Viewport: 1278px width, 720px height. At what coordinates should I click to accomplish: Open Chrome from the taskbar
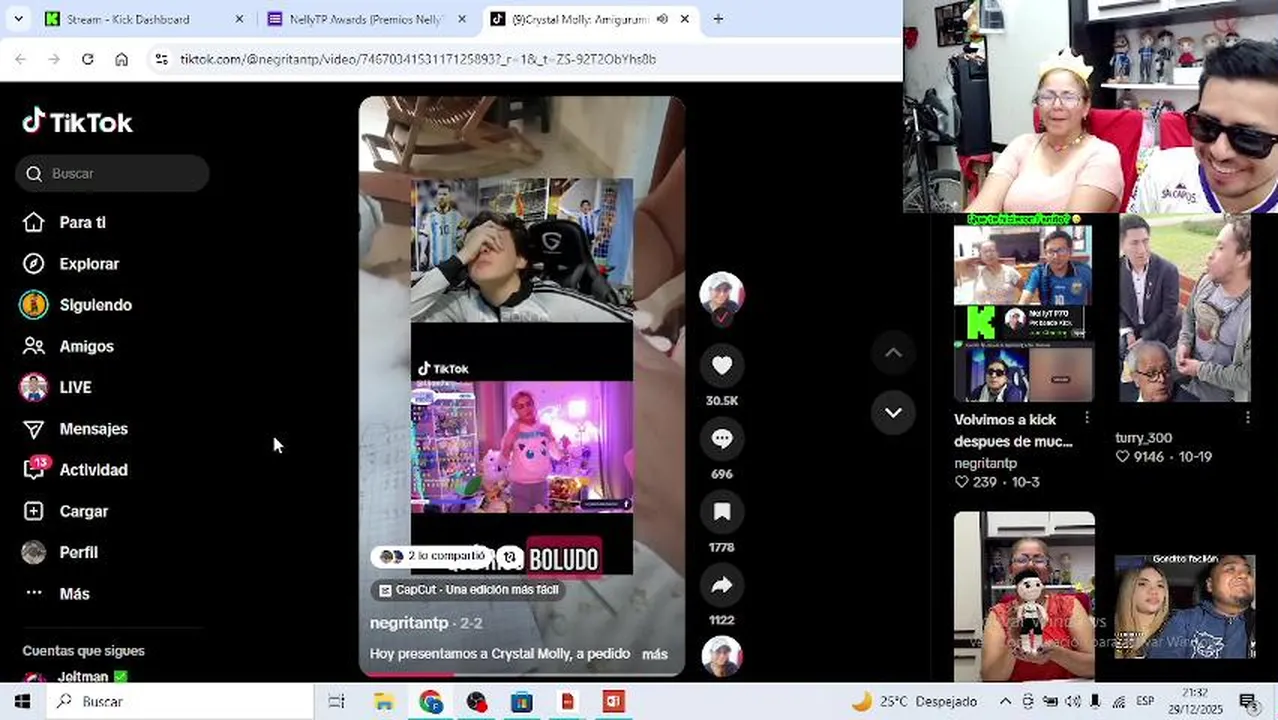pos(431,701)
